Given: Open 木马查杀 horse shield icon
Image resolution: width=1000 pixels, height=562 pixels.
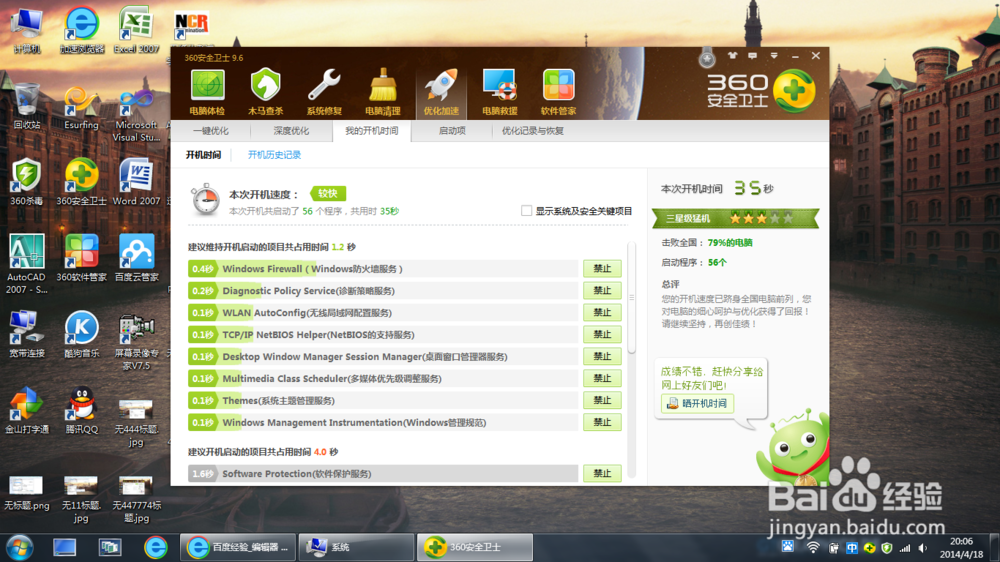Looking at the screenshot, I should [265, 92].
